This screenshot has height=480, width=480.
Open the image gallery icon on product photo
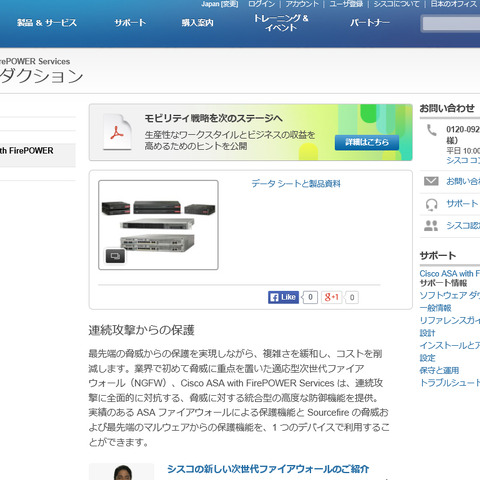115,256
